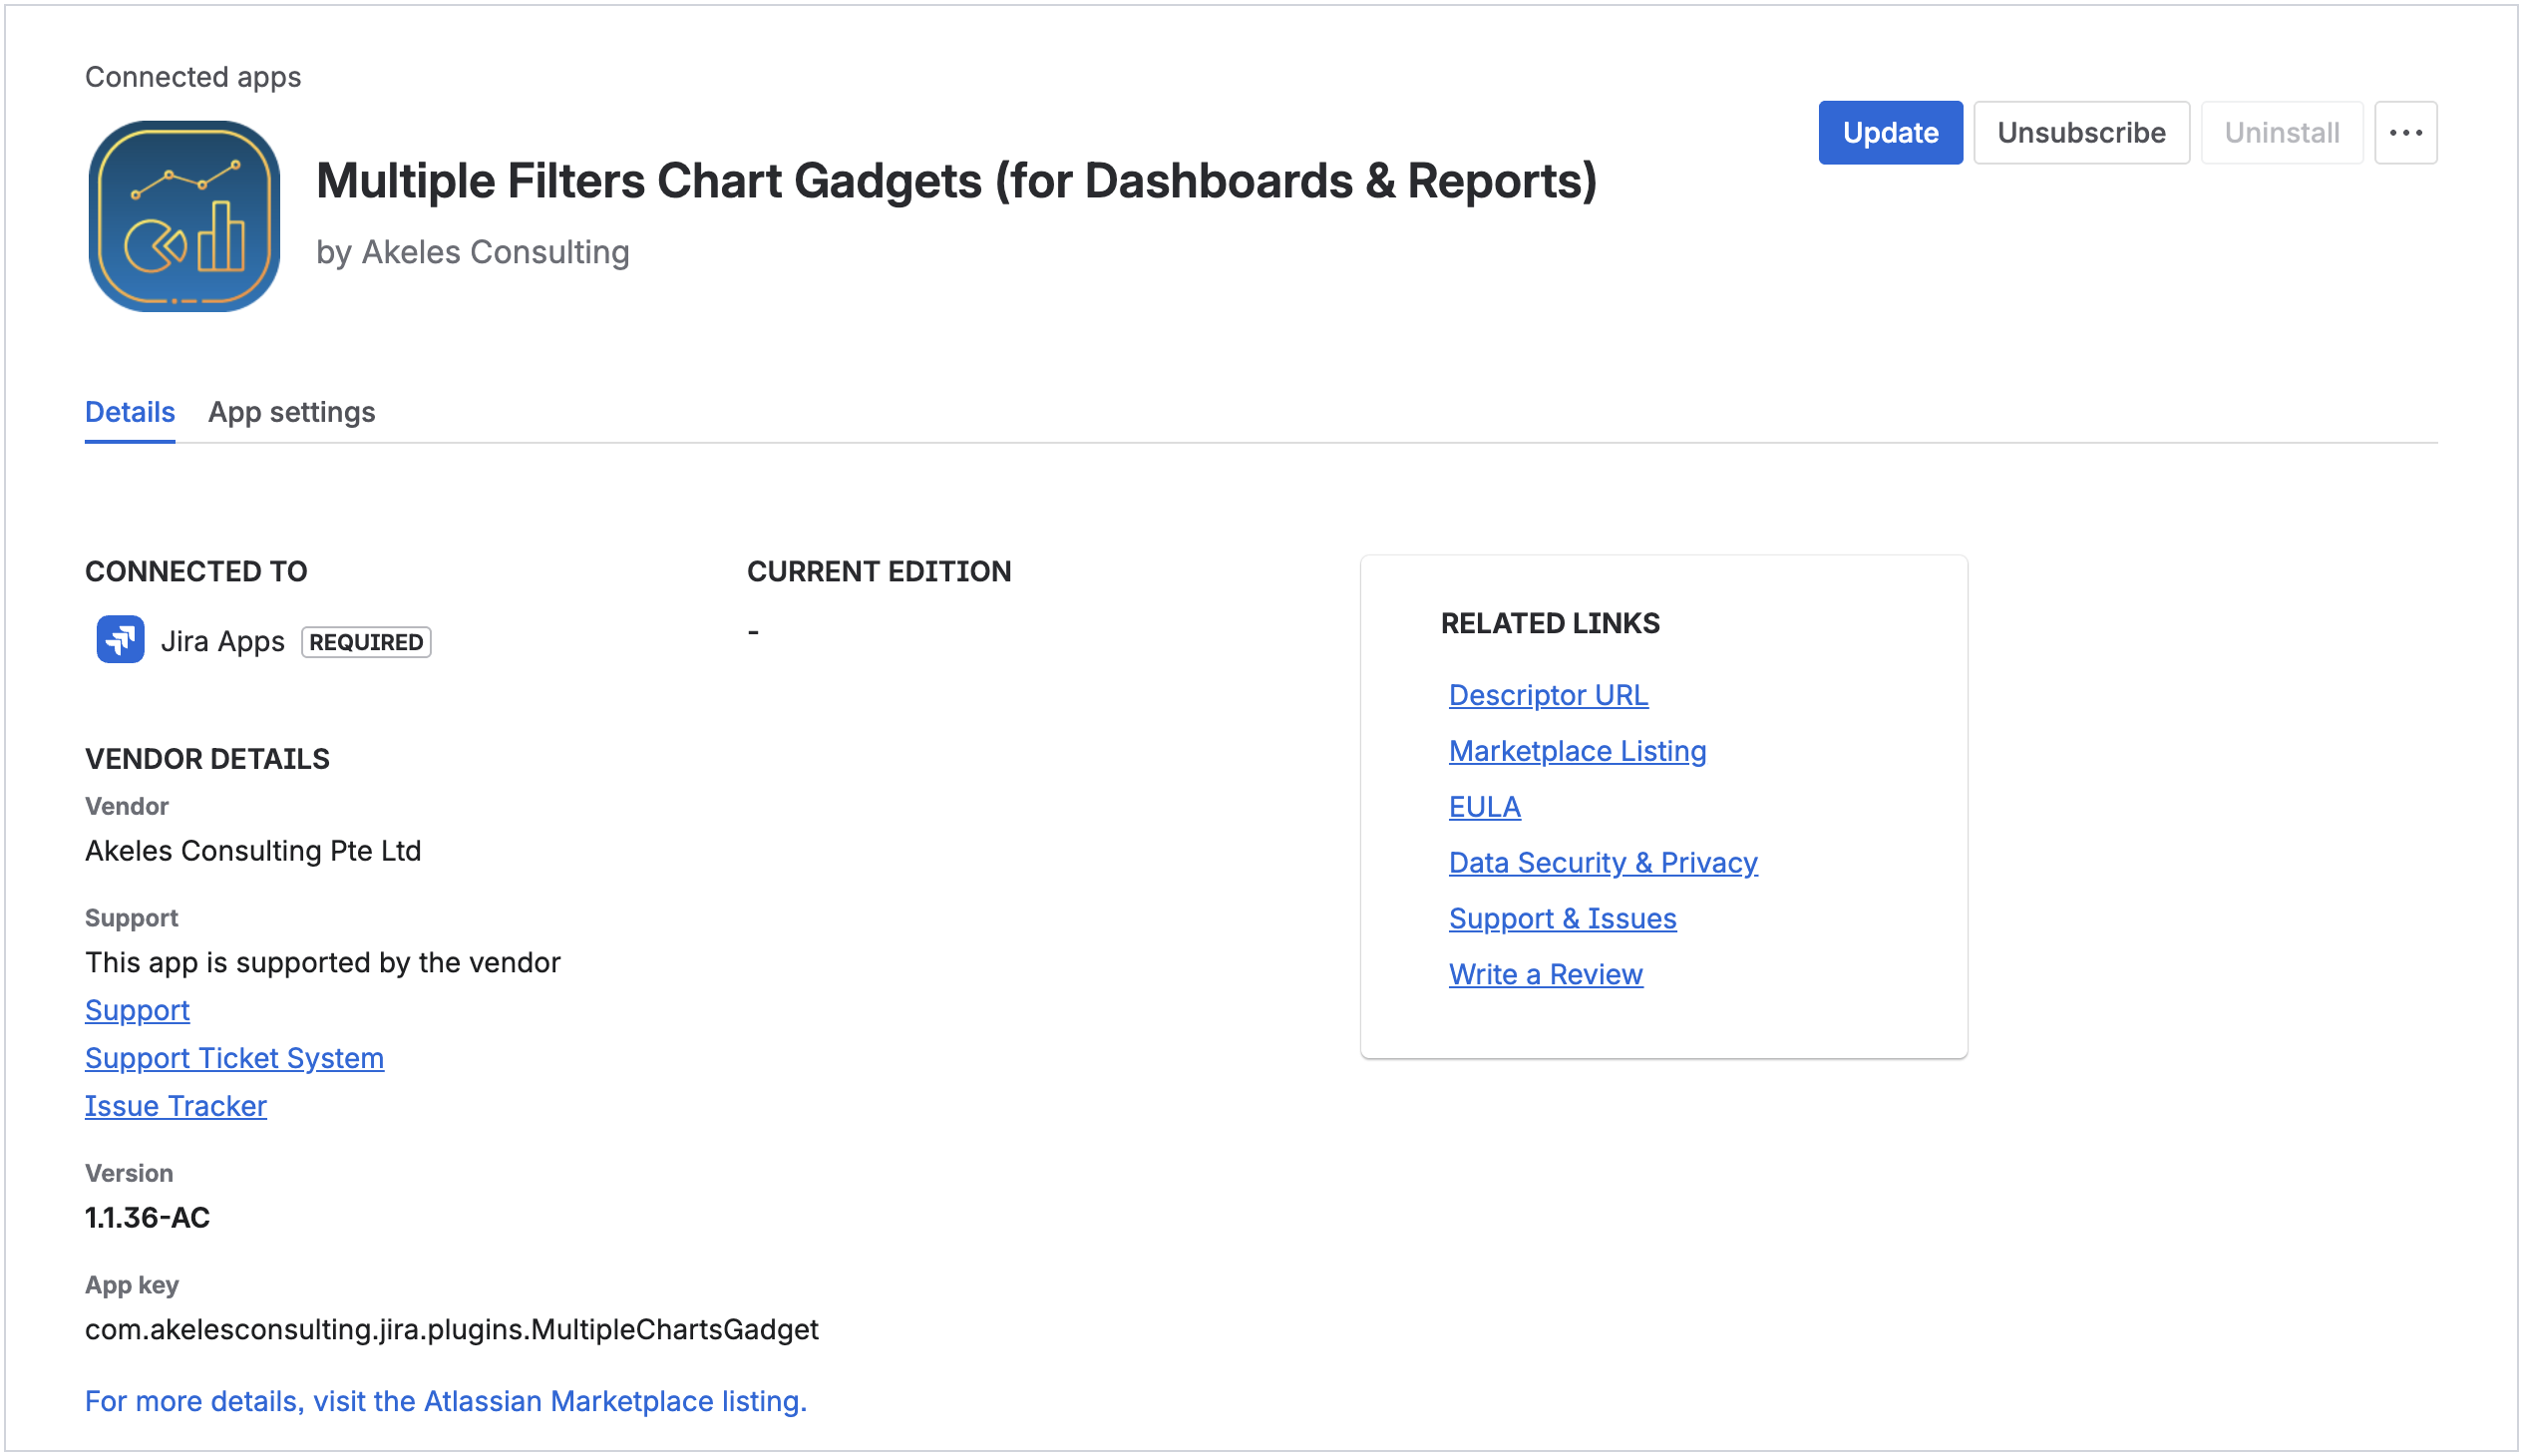Viewport: 2523px width, 1456px height.
Task: Unsubscribe from the app
Action: point(2081,132)
